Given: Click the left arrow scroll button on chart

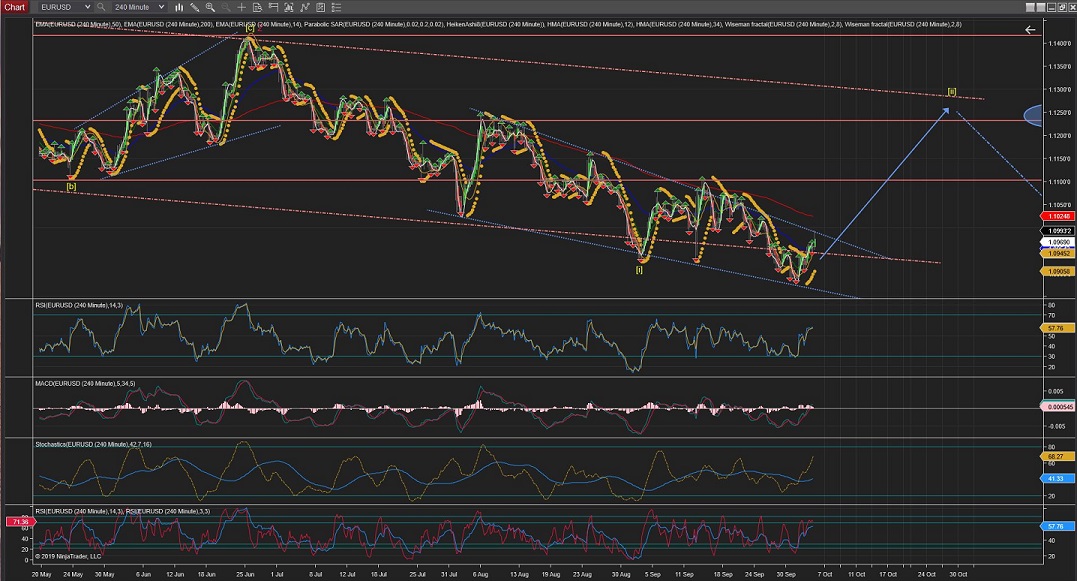Looking at the screenshot, I should tap(1030, 30).
